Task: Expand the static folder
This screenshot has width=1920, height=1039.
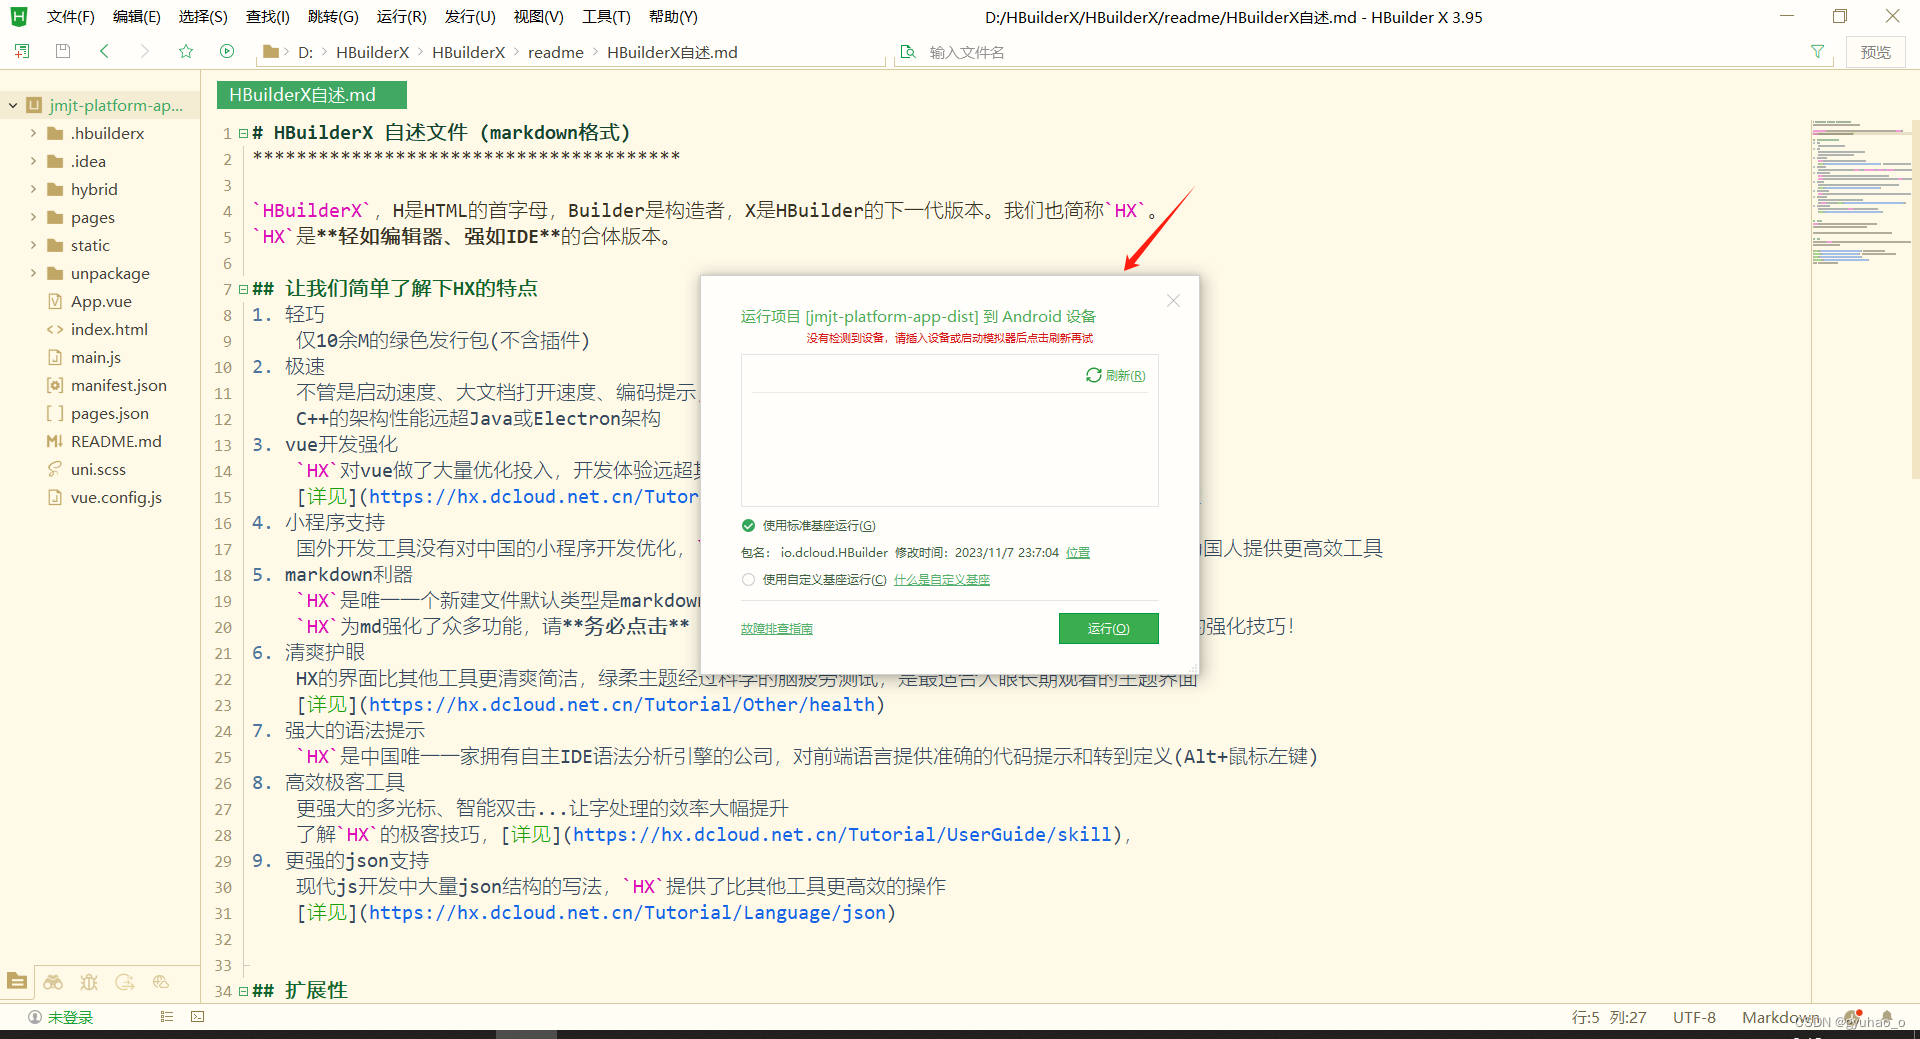Action: click(x=33, y=245)
